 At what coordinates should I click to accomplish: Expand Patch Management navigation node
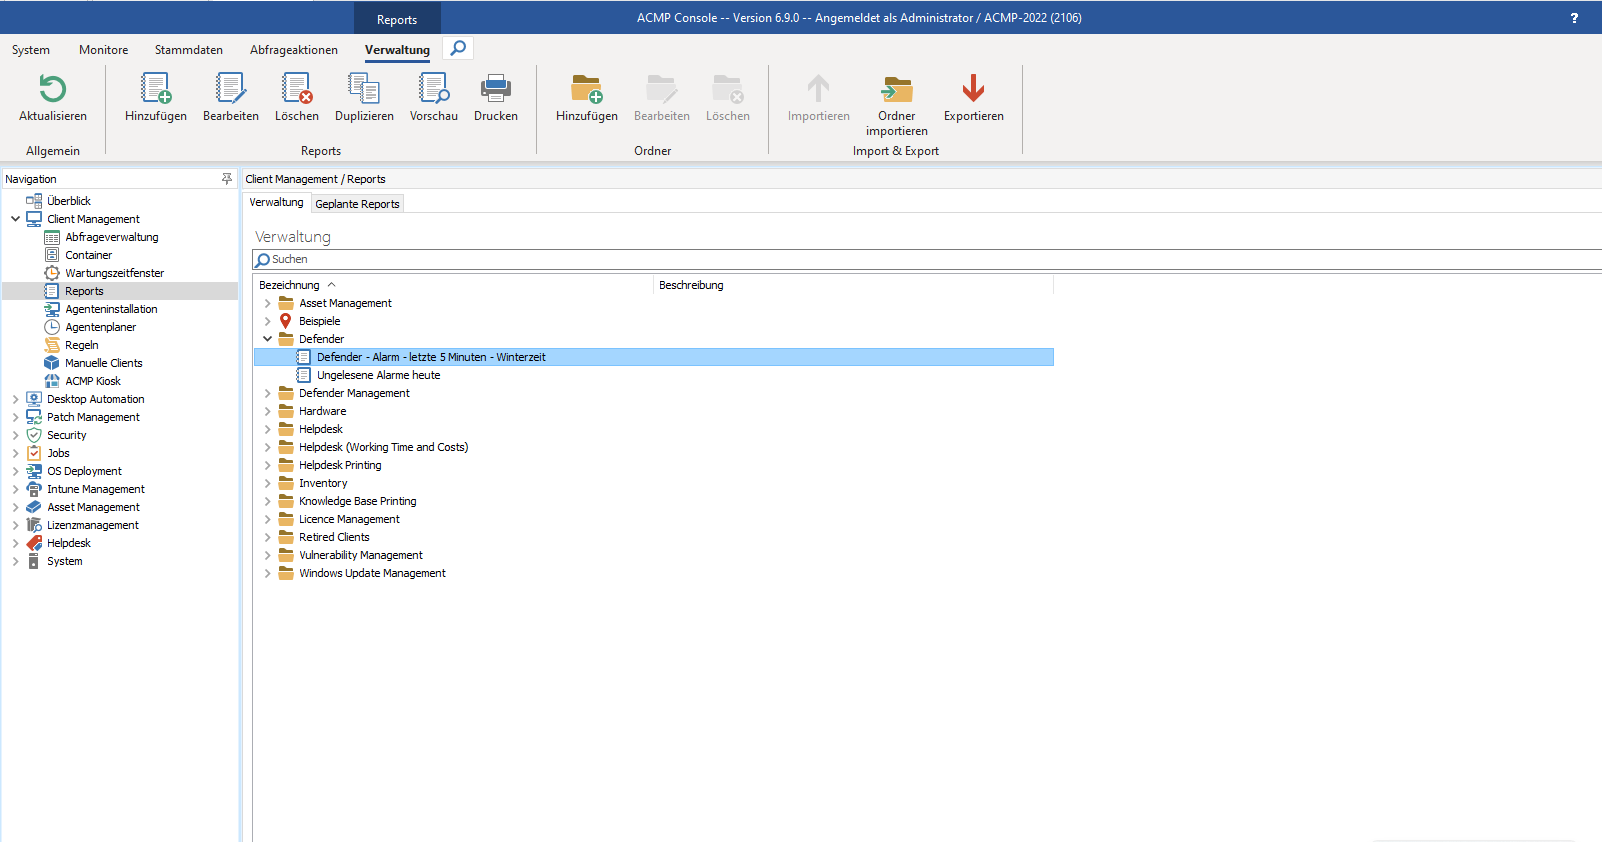pos(15,417)
